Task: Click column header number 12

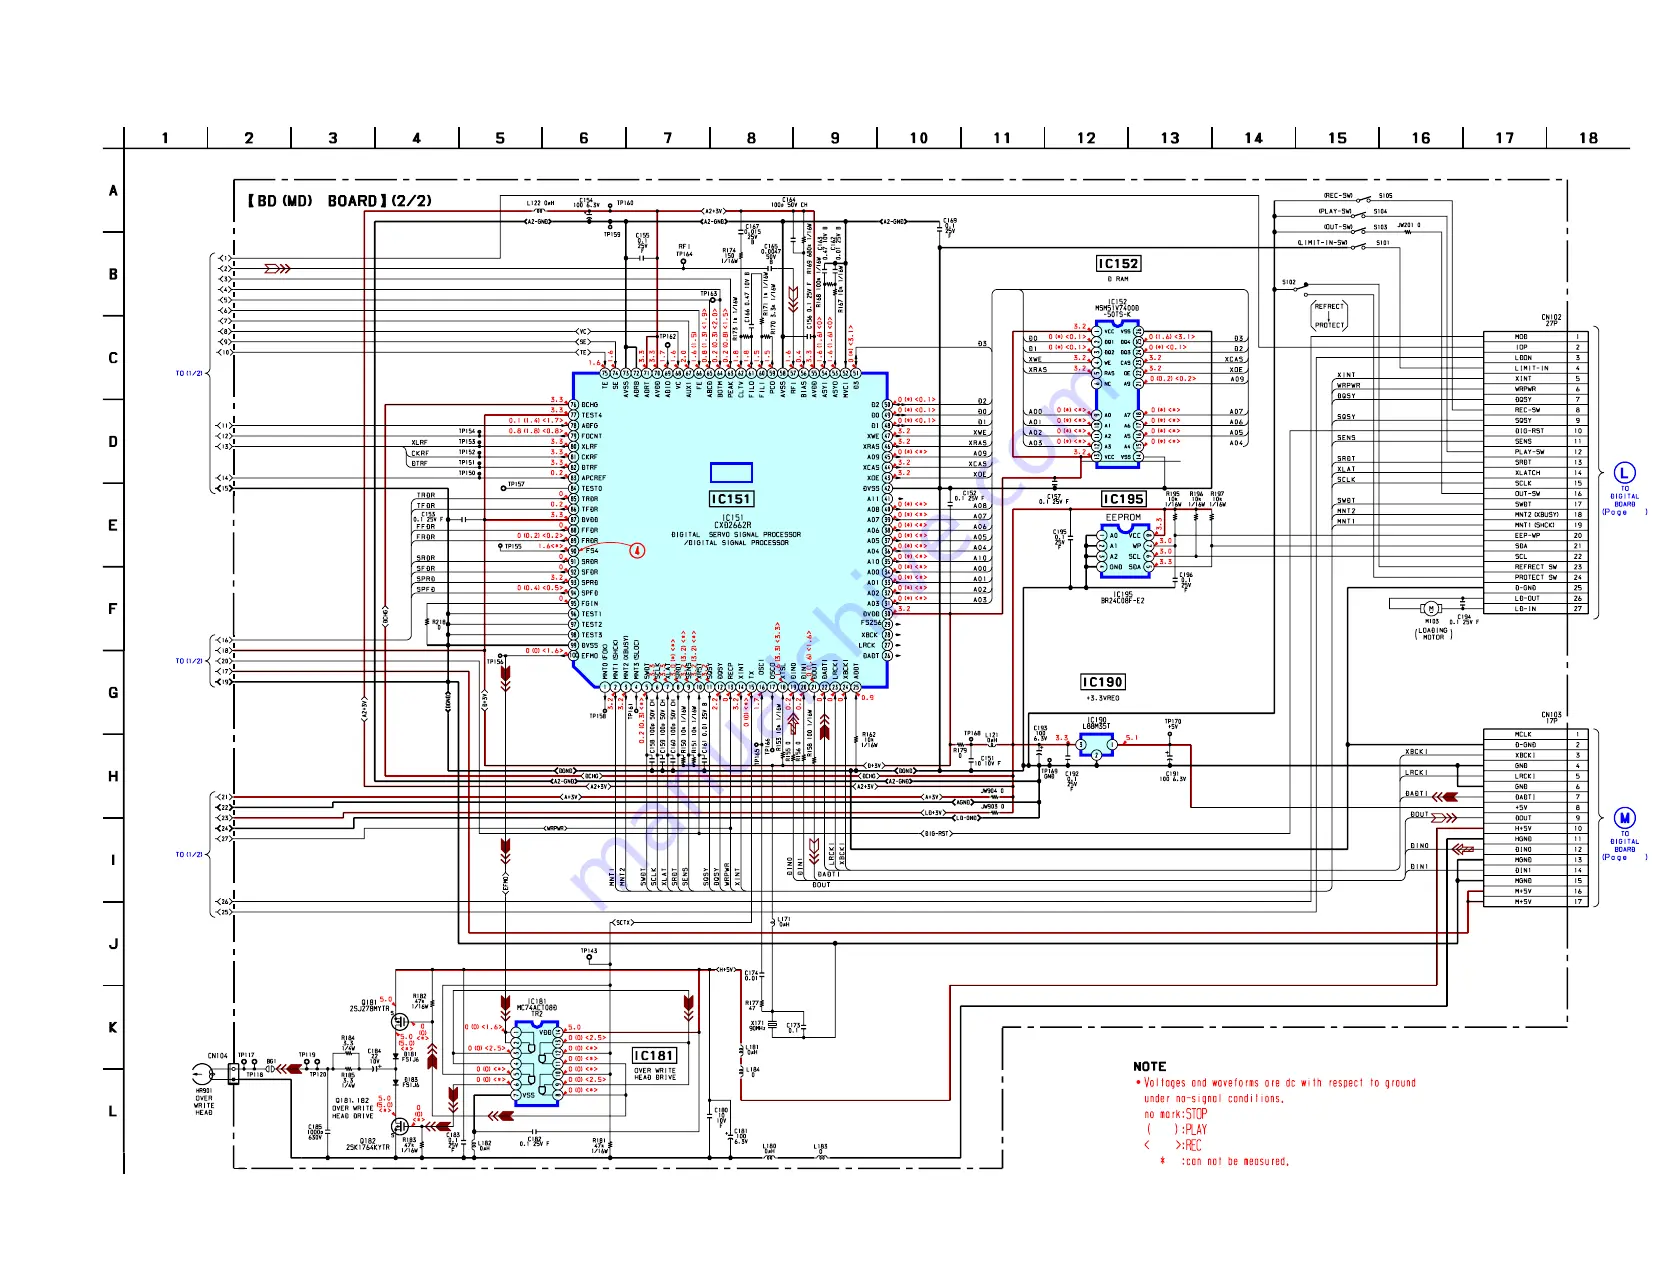Action: tap(1086, 138)
